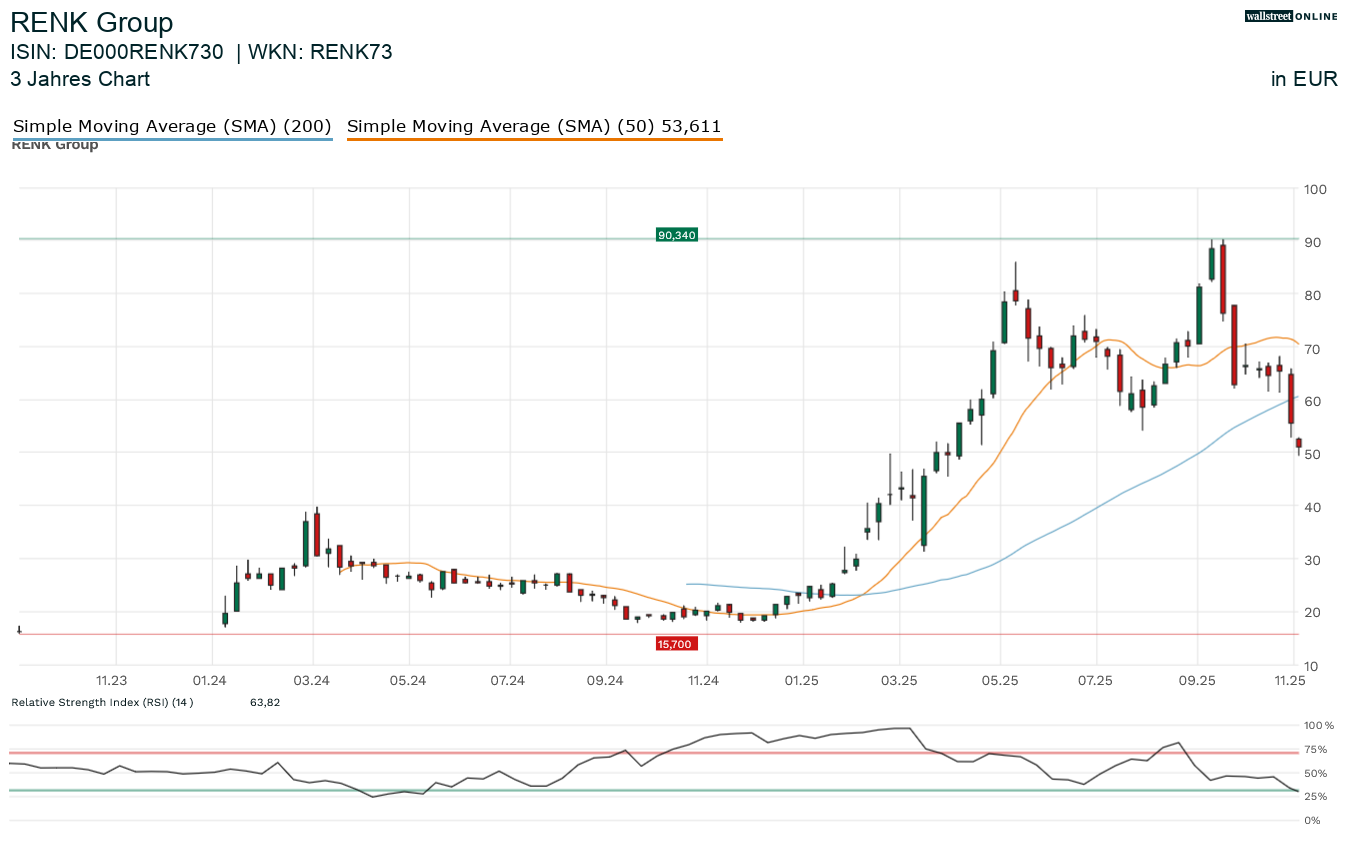Screen dimensions: 1349x848
Task: Click the 03.24 date on the x-axis
Action: click(312, 680)
